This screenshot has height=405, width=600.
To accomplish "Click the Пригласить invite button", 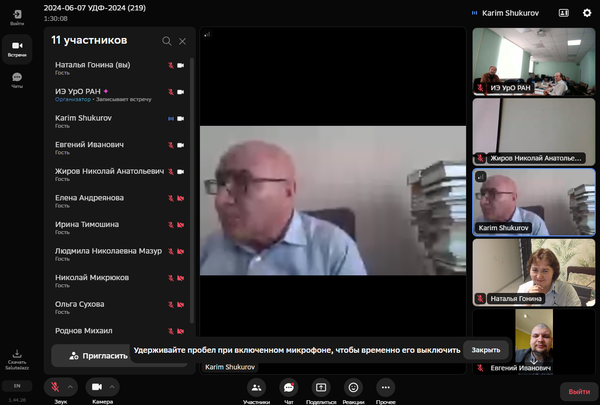I will click(98, 355).
